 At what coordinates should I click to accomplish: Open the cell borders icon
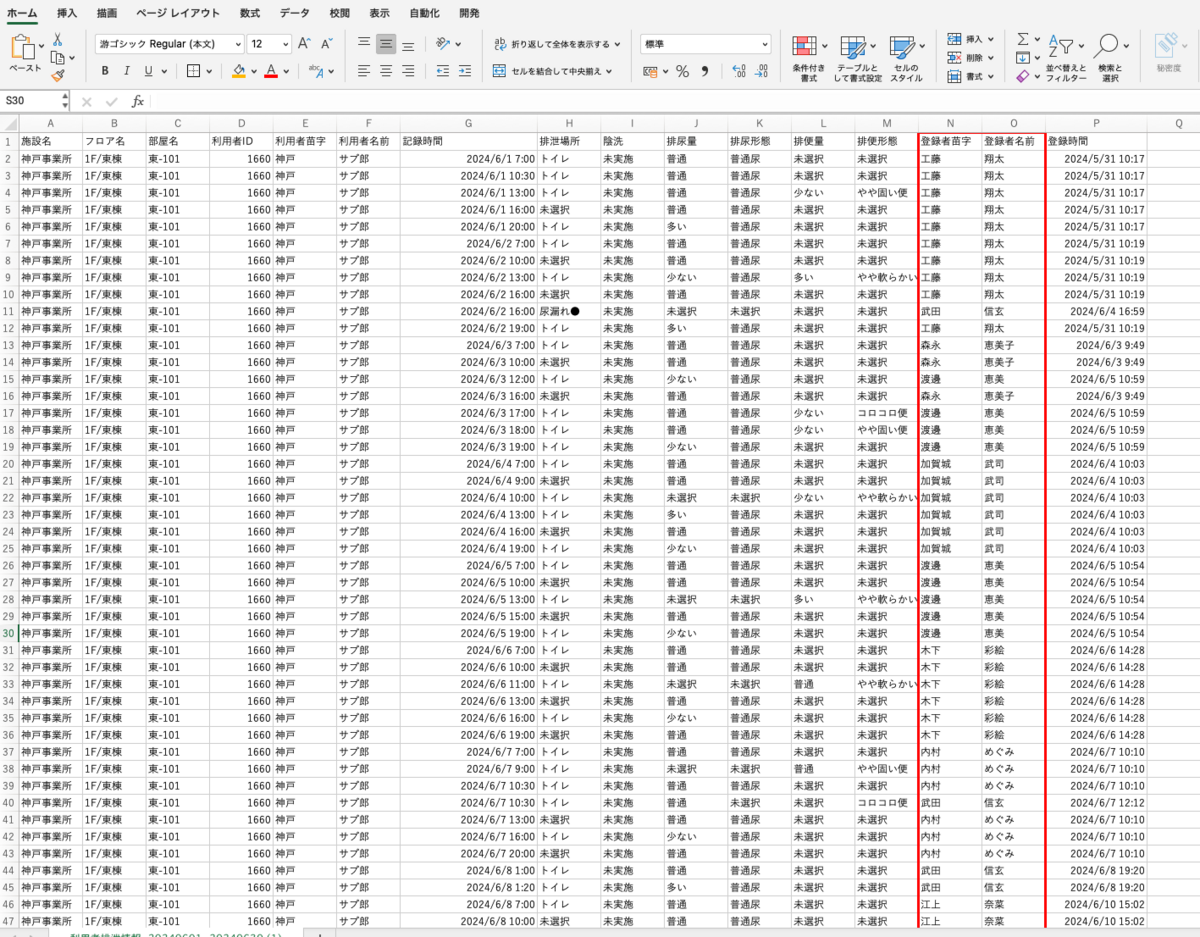click(194, 71)
